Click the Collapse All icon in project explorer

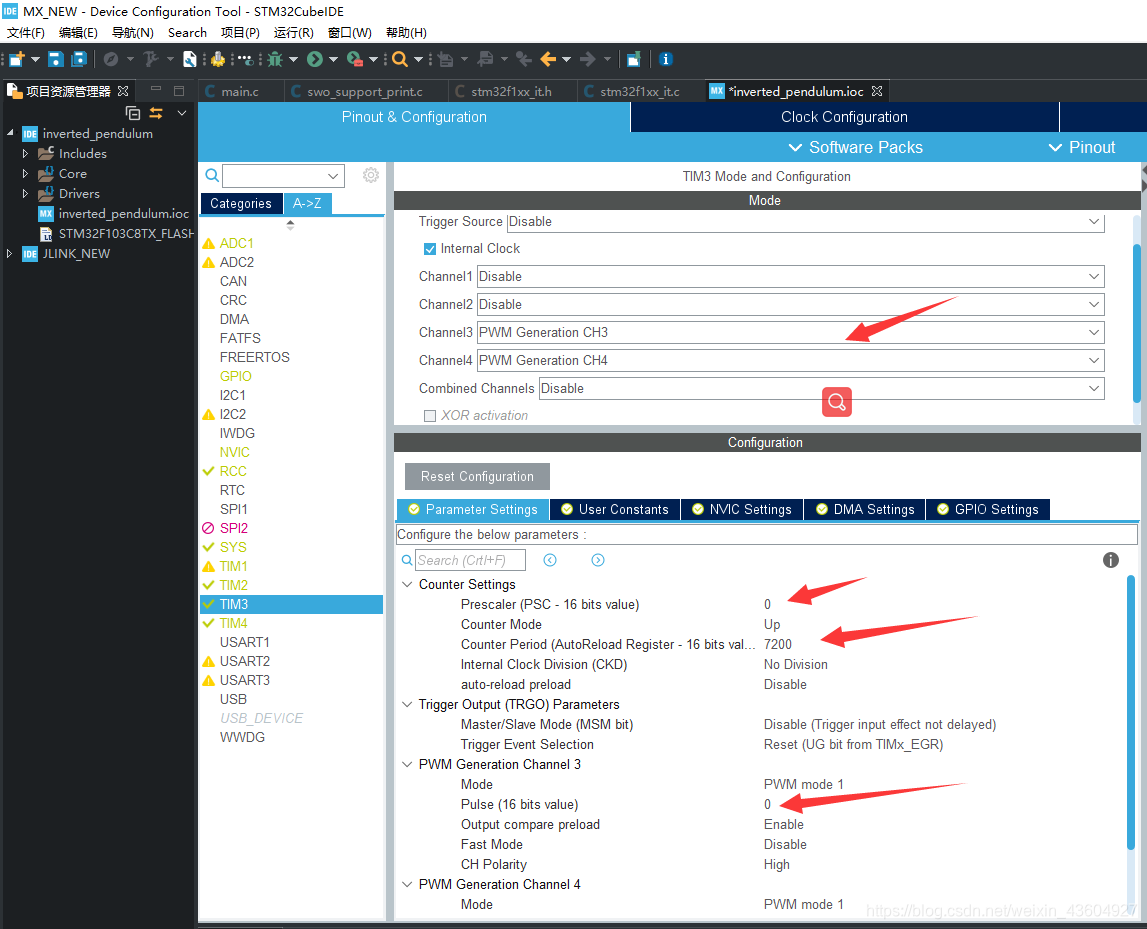tap(132, 113)
